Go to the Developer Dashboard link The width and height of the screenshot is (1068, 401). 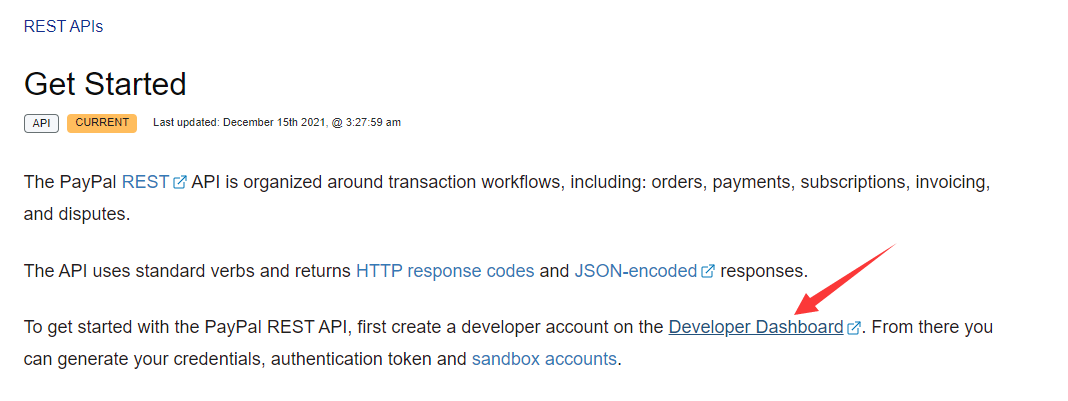pyautogui.click(x=756, y=327)
